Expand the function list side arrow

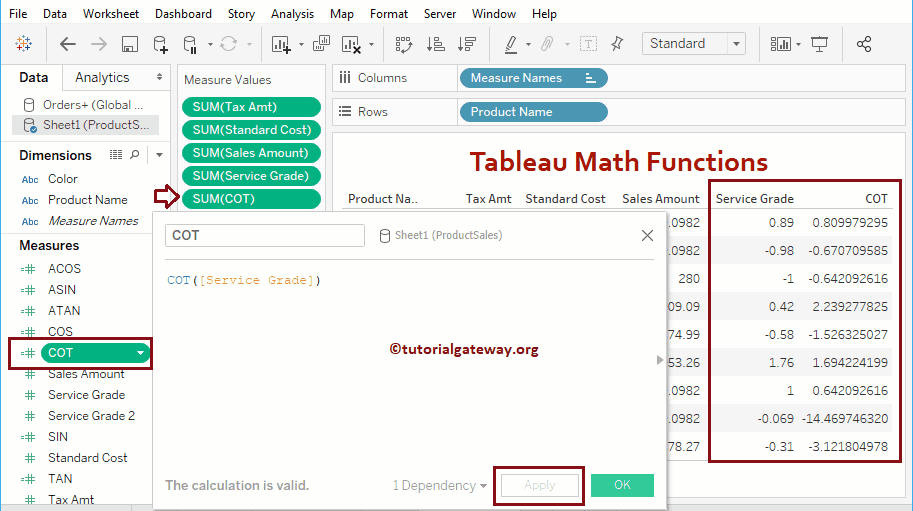pos(659,360)
